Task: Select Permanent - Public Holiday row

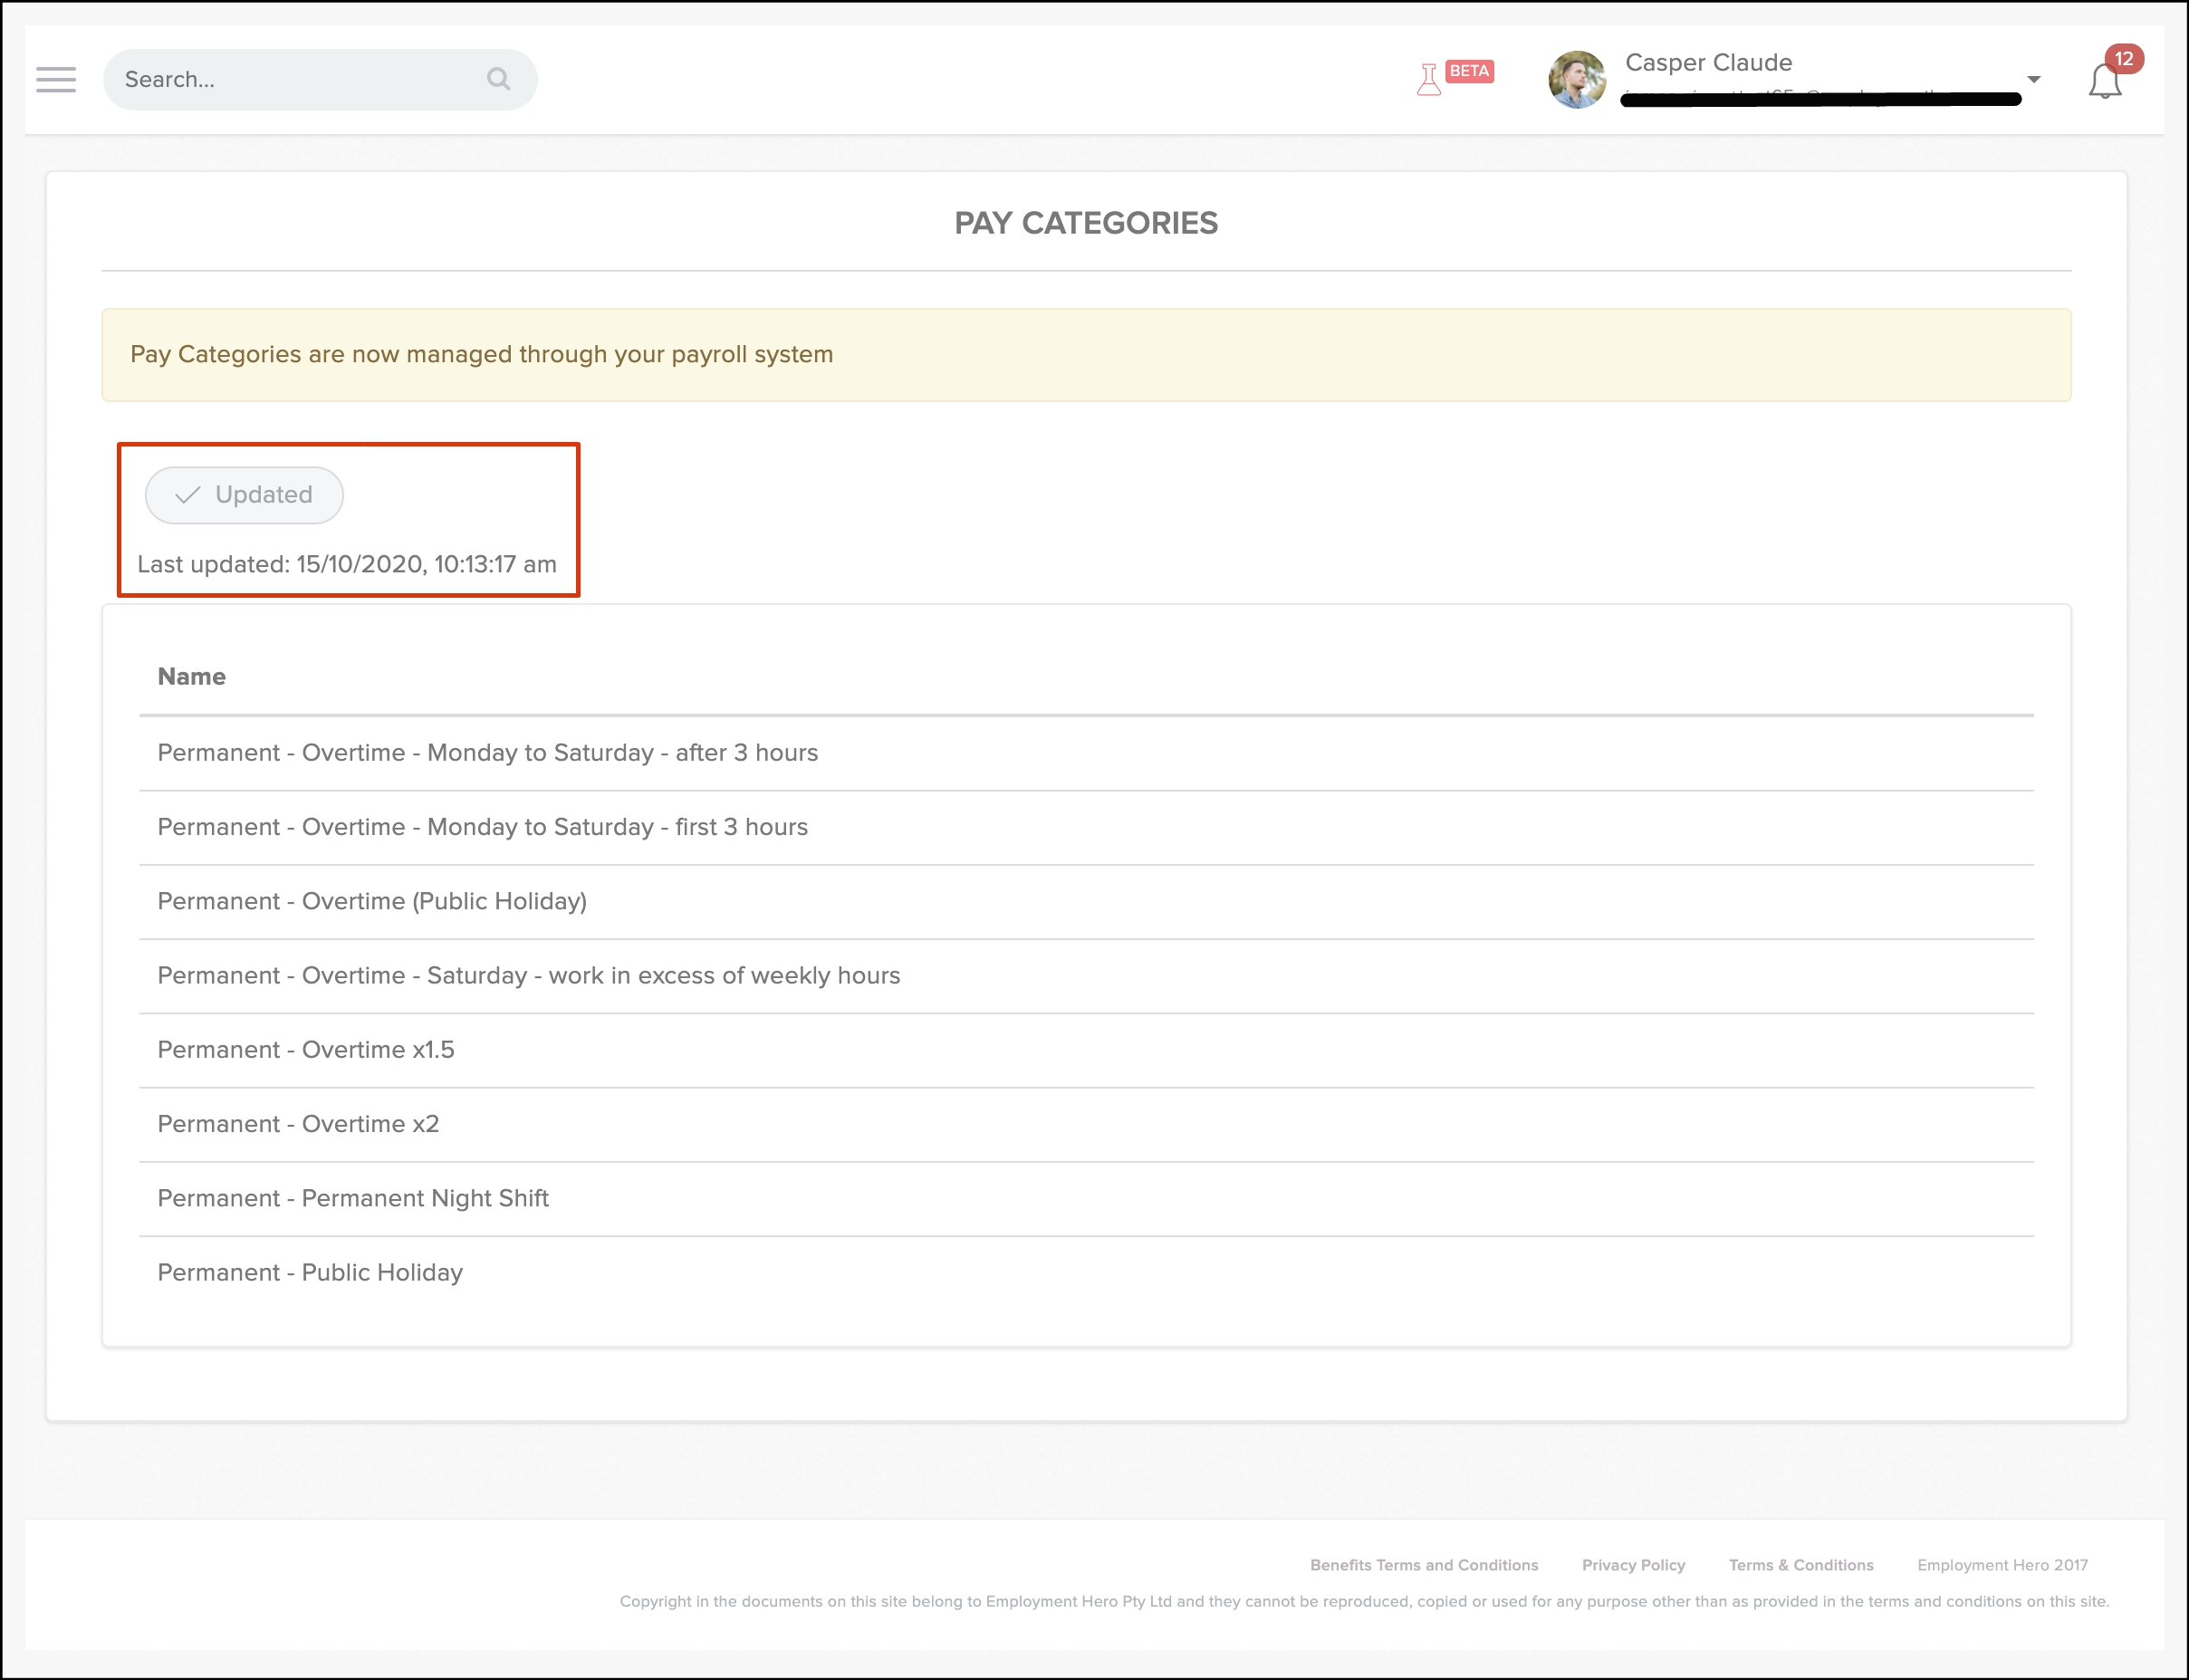Action: (310, 1273)
